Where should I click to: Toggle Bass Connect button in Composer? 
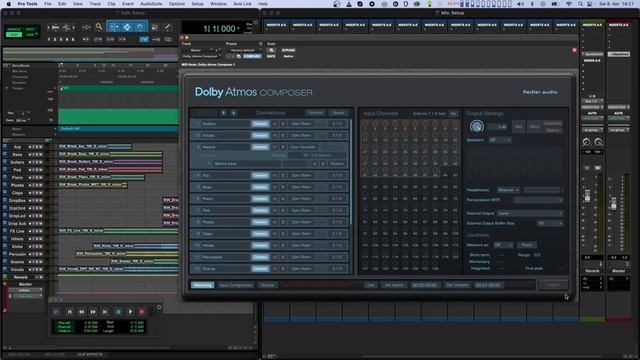click(260, 187)
